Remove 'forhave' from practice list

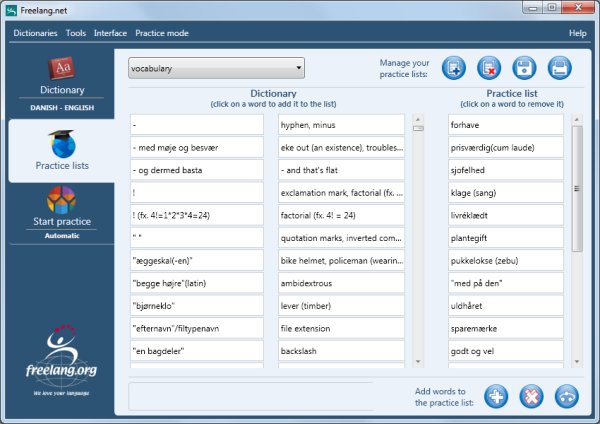click(506, 125)
